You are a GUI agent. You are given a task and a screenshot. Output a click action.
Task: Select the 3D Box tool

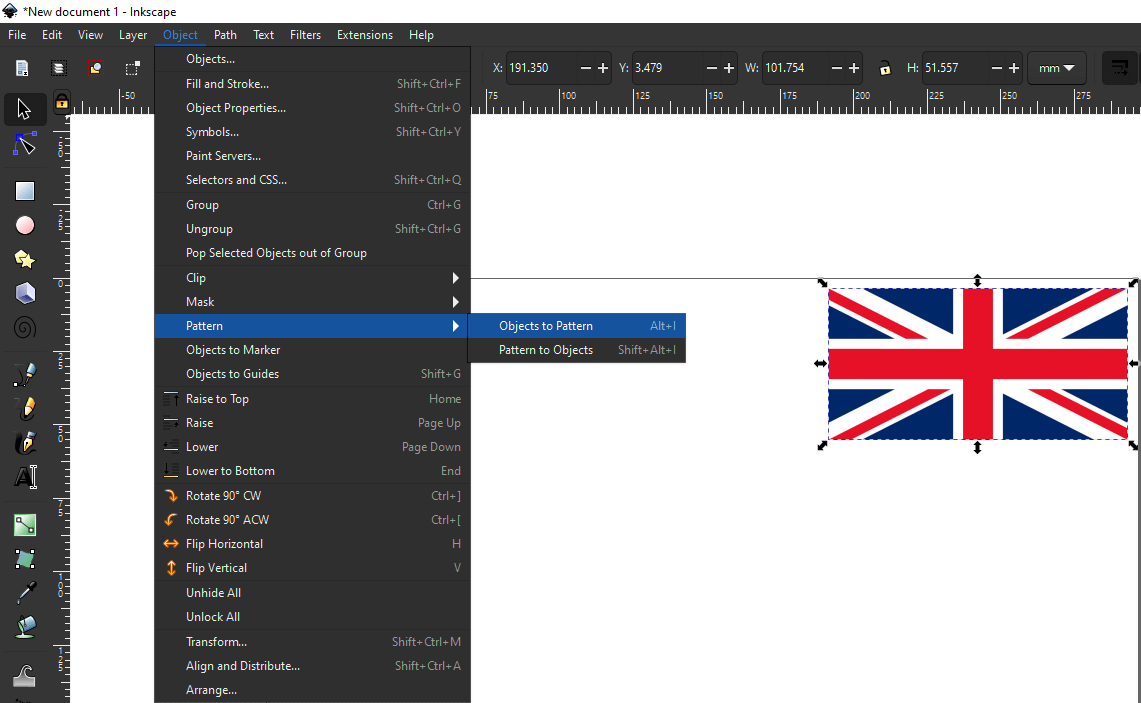[x=25, y=293]
